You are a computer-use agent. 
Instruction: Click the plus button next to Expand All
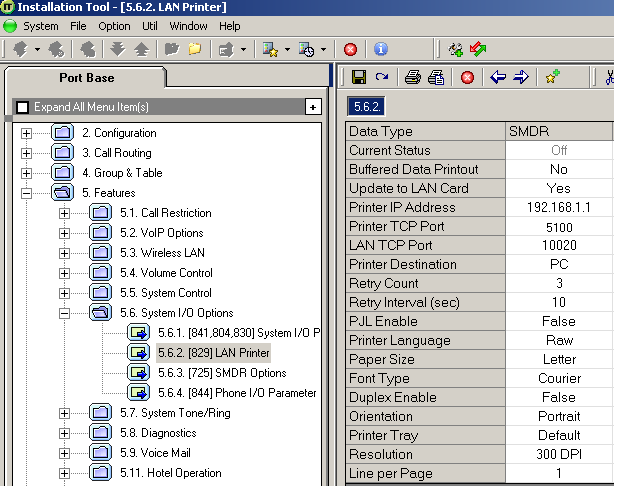pyautogui.click(x=313, y=107)
